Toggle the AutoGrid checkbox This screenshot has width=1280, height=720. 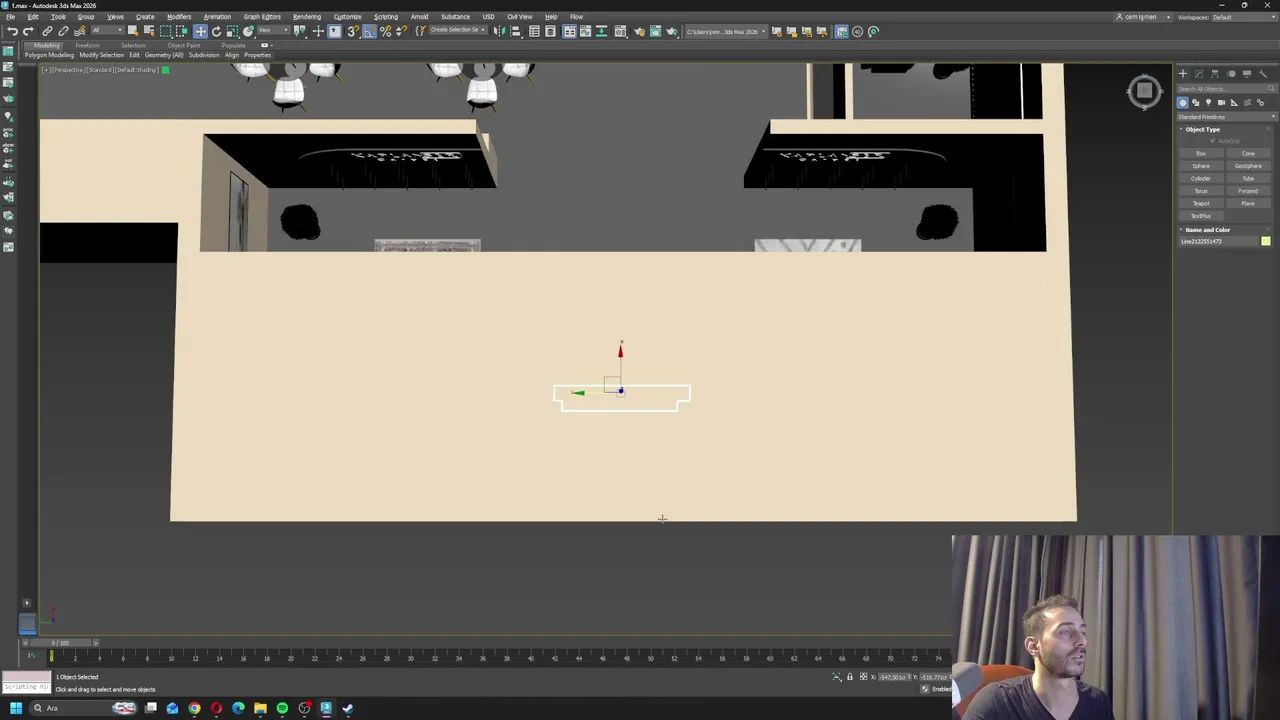click(1213, 141)
